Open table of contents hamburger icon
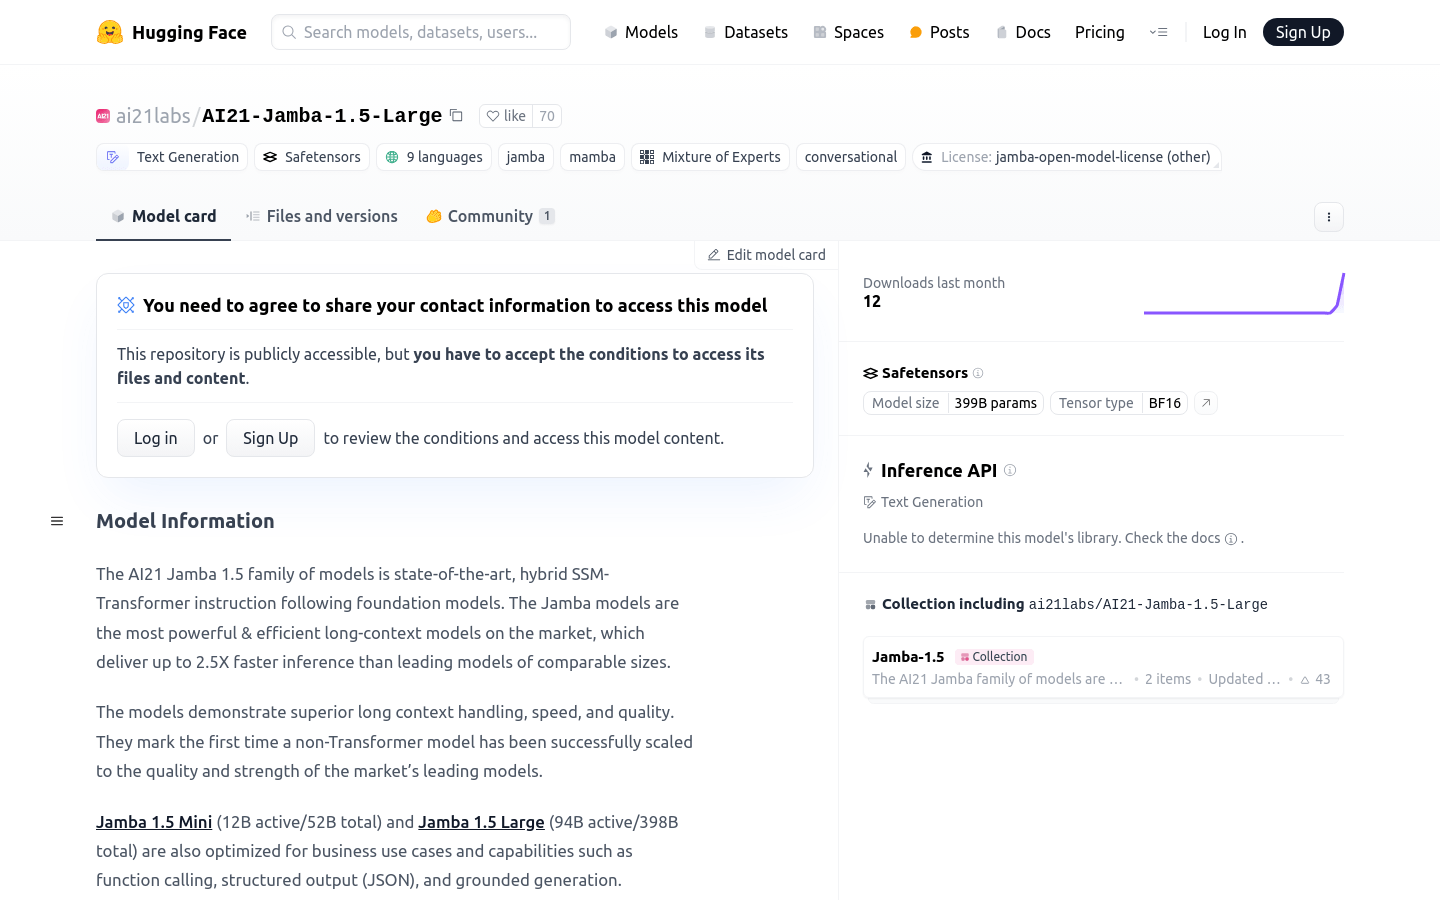 (57, 521)
